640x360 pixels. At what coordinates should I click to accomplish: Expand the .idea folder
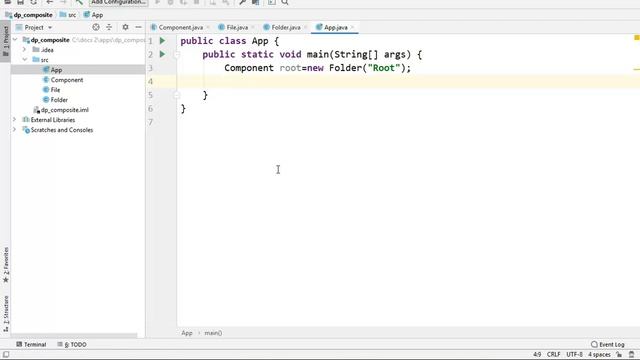(24, 49)
